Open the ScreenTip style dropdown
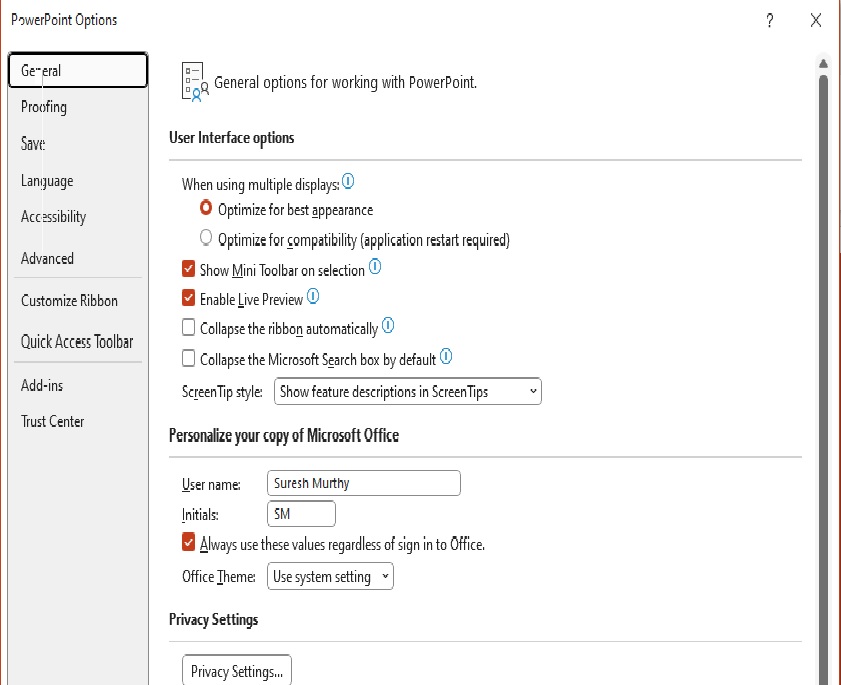 pyautogui.click(x=408, y=392)
